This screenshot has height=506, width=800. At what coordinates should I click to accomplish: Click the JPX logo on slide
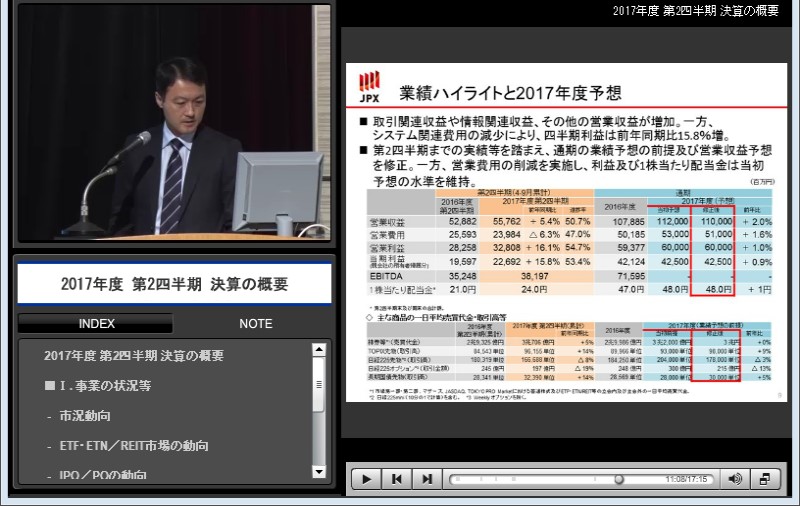(x=369, y=87)
